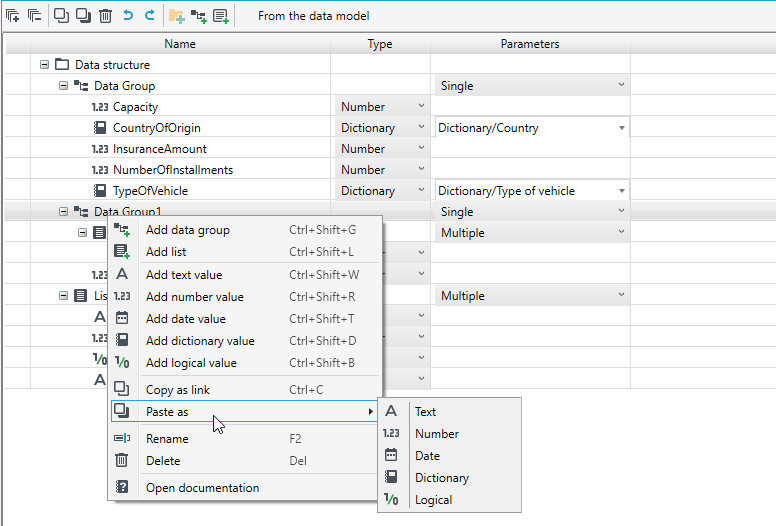Viewport: 776px width, 526px height.
Task: Click the group icon beside Data Group1
Action: (81, 211)
